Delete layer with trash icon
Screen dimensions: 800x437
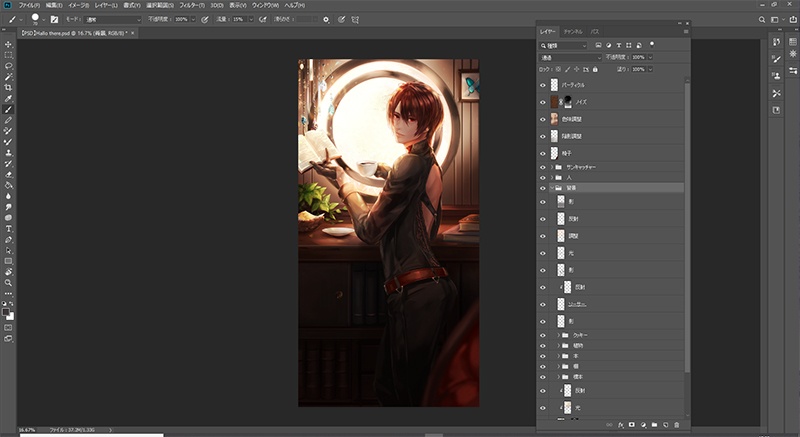tap(677, 425)
